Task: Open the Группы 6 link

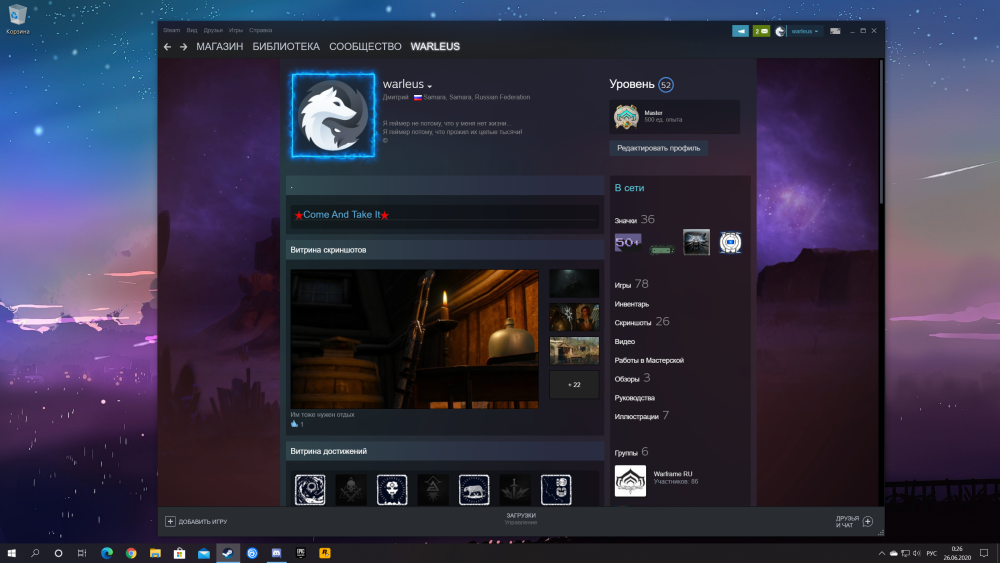Action: pos(631,452)
